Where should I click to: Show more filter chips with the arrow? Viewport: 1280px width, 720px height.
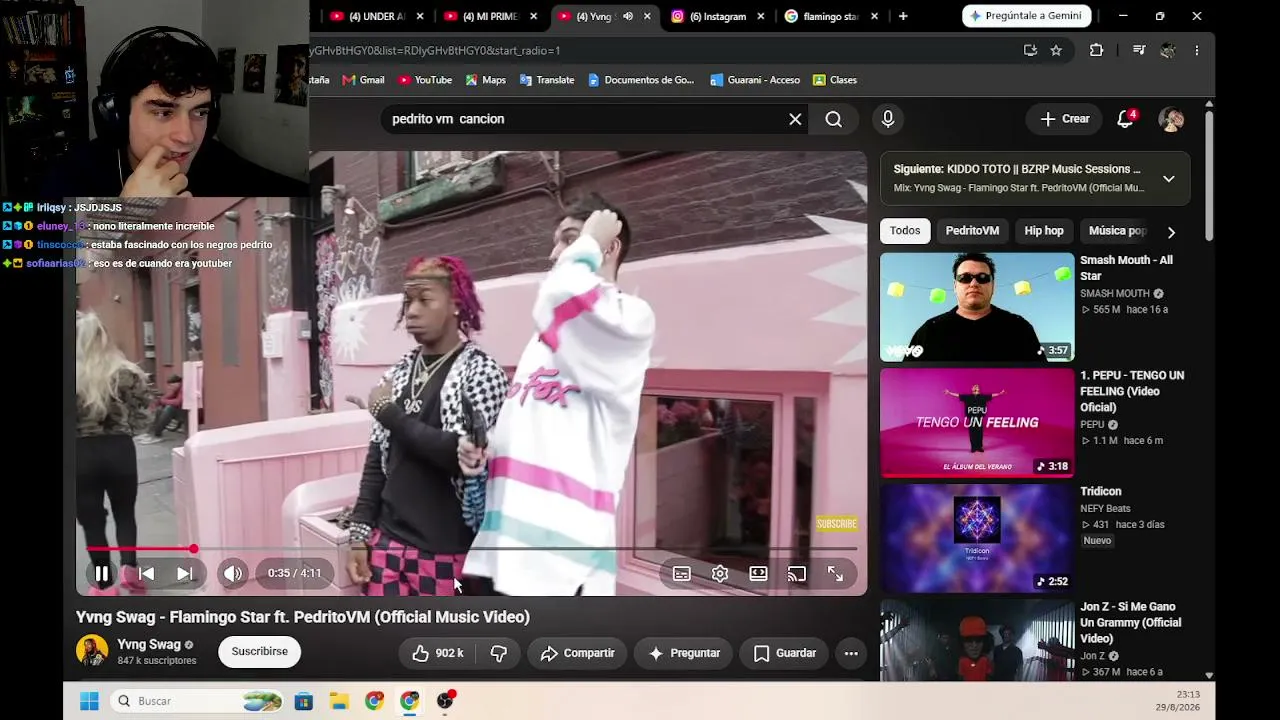pyautogui.click(x=1171, y=232)
